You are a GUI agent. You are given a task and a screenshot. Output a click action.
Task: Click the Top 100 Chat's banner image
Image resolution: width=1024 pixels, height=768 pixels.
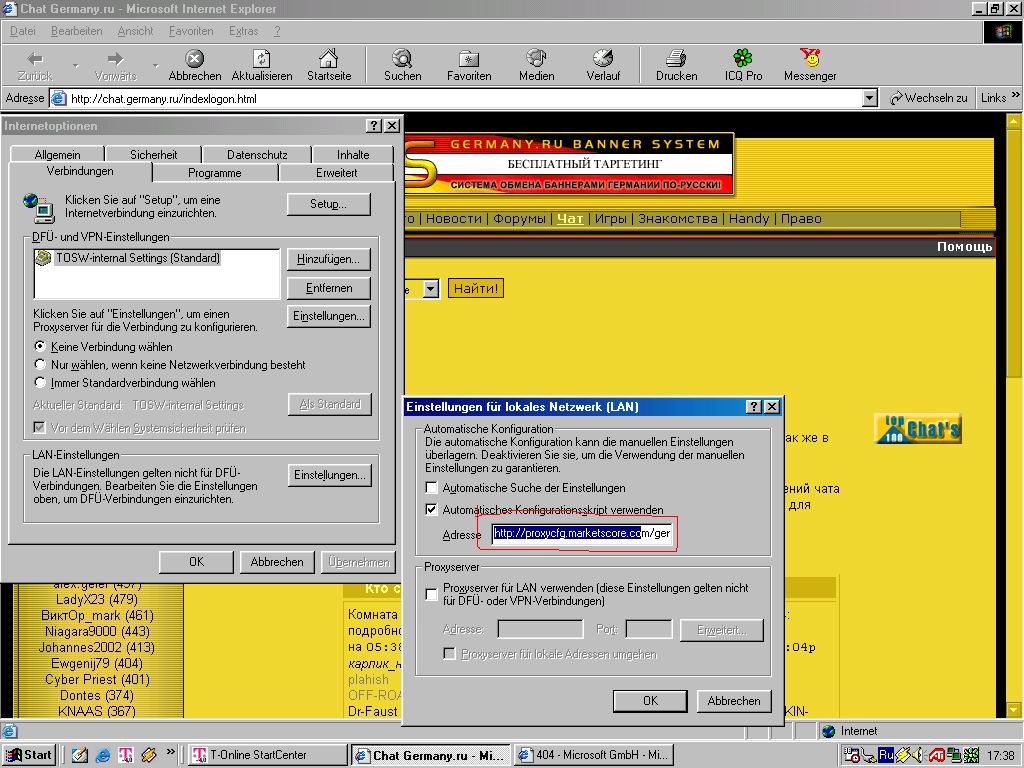point(918,428)
